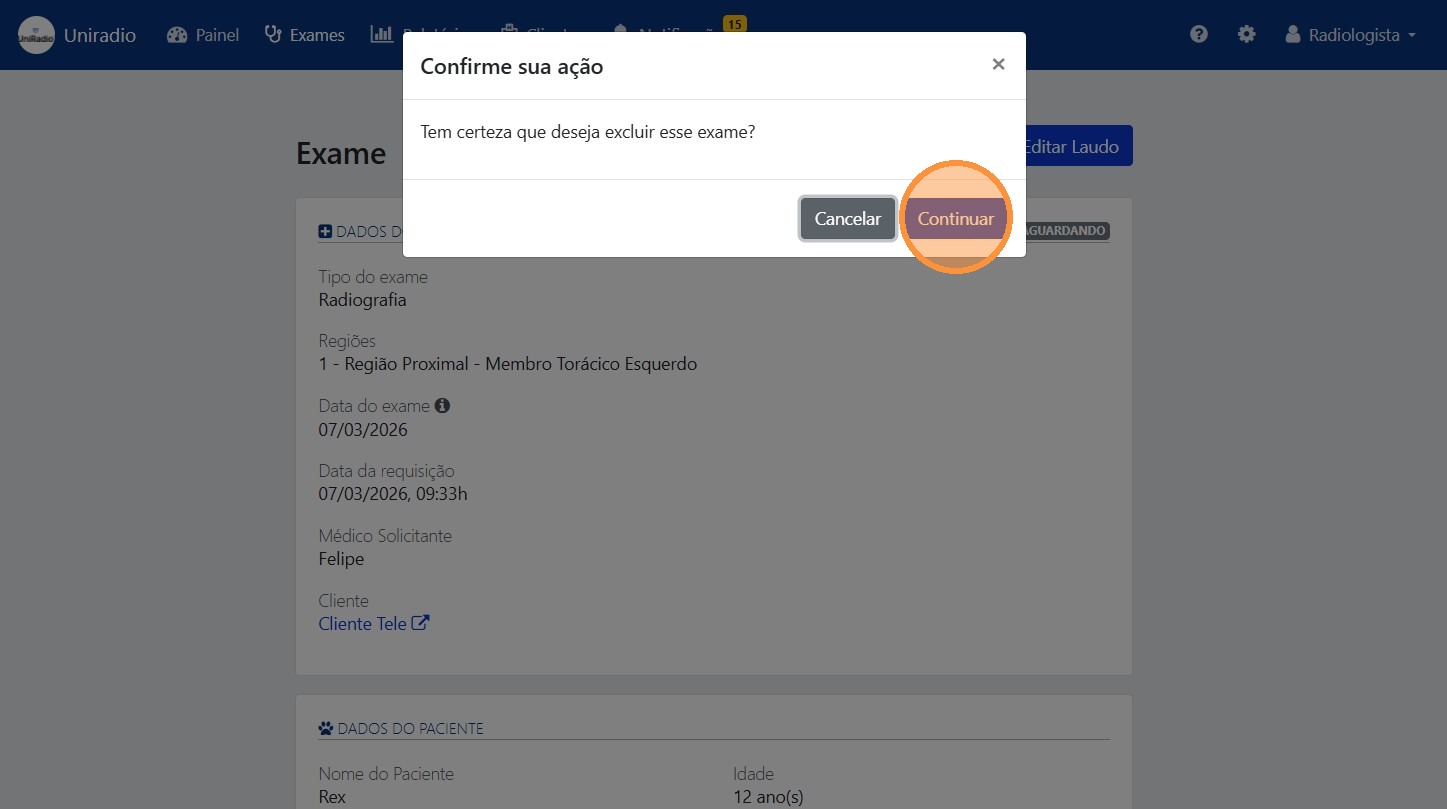Click the paw print icon on Dados do Paciente
The width and height of the screenshot is (1447, 809).
(324, 727)
